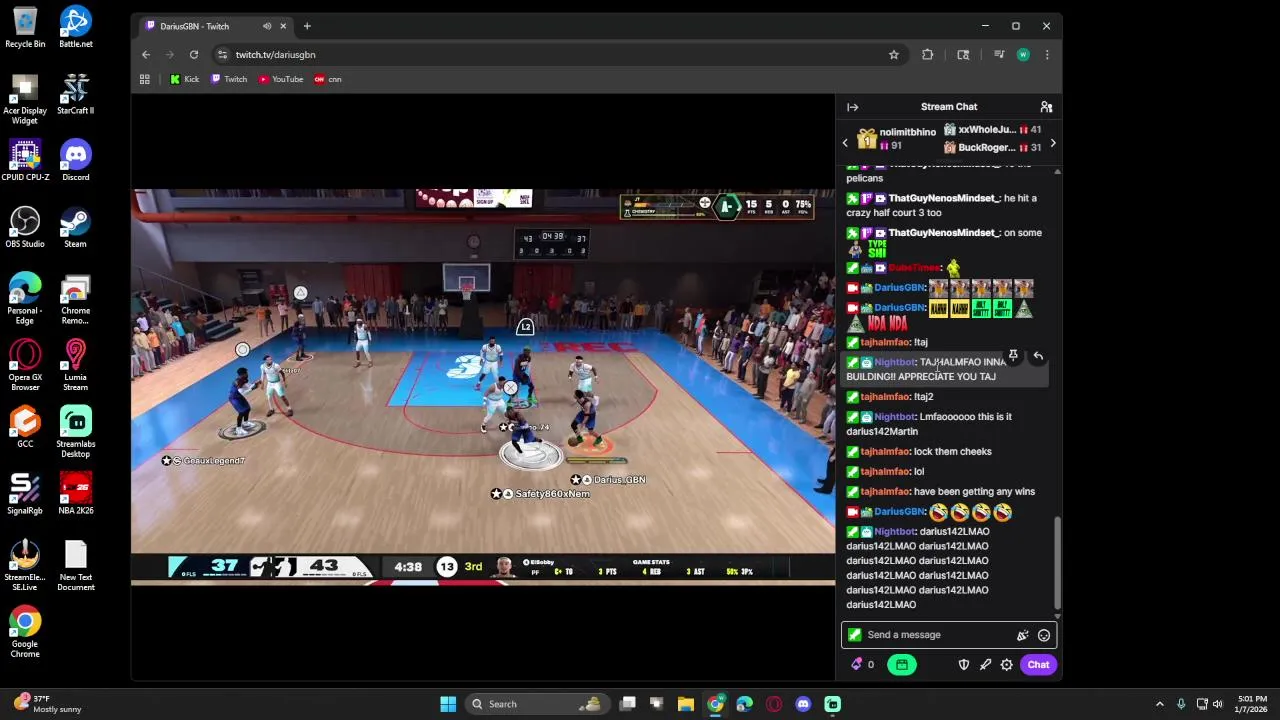Open the weather widget showing 37°F
The width and height of the screenshot is (1280, 720).
47,704
